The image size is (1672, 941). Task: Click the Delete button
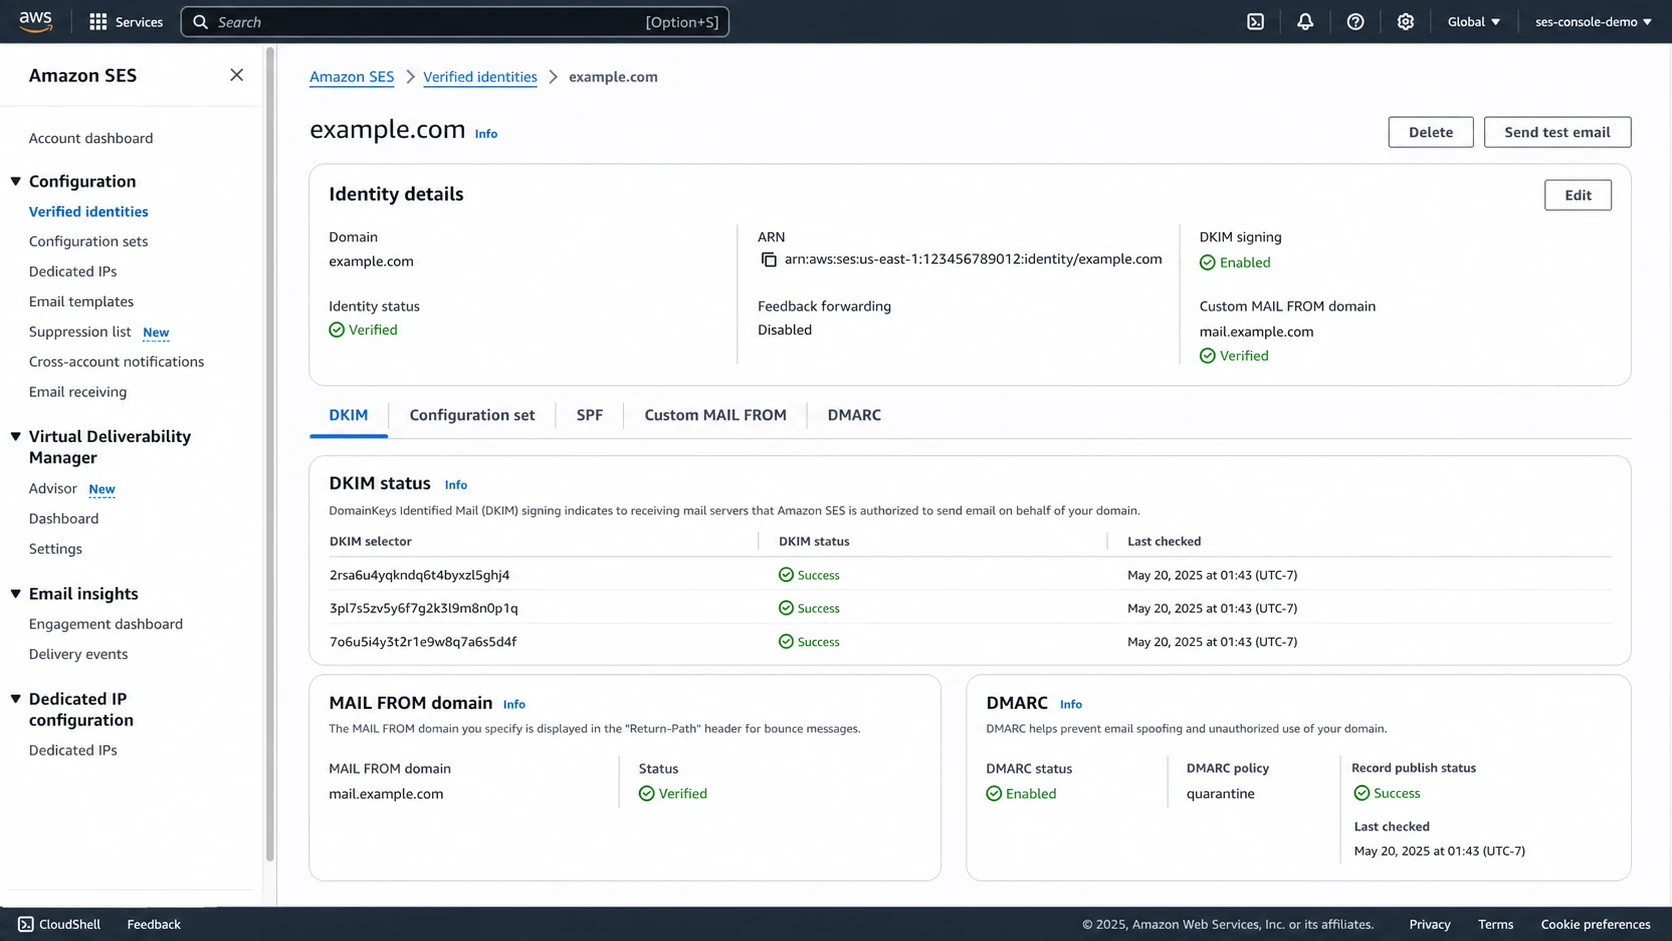pos(1430,132)
